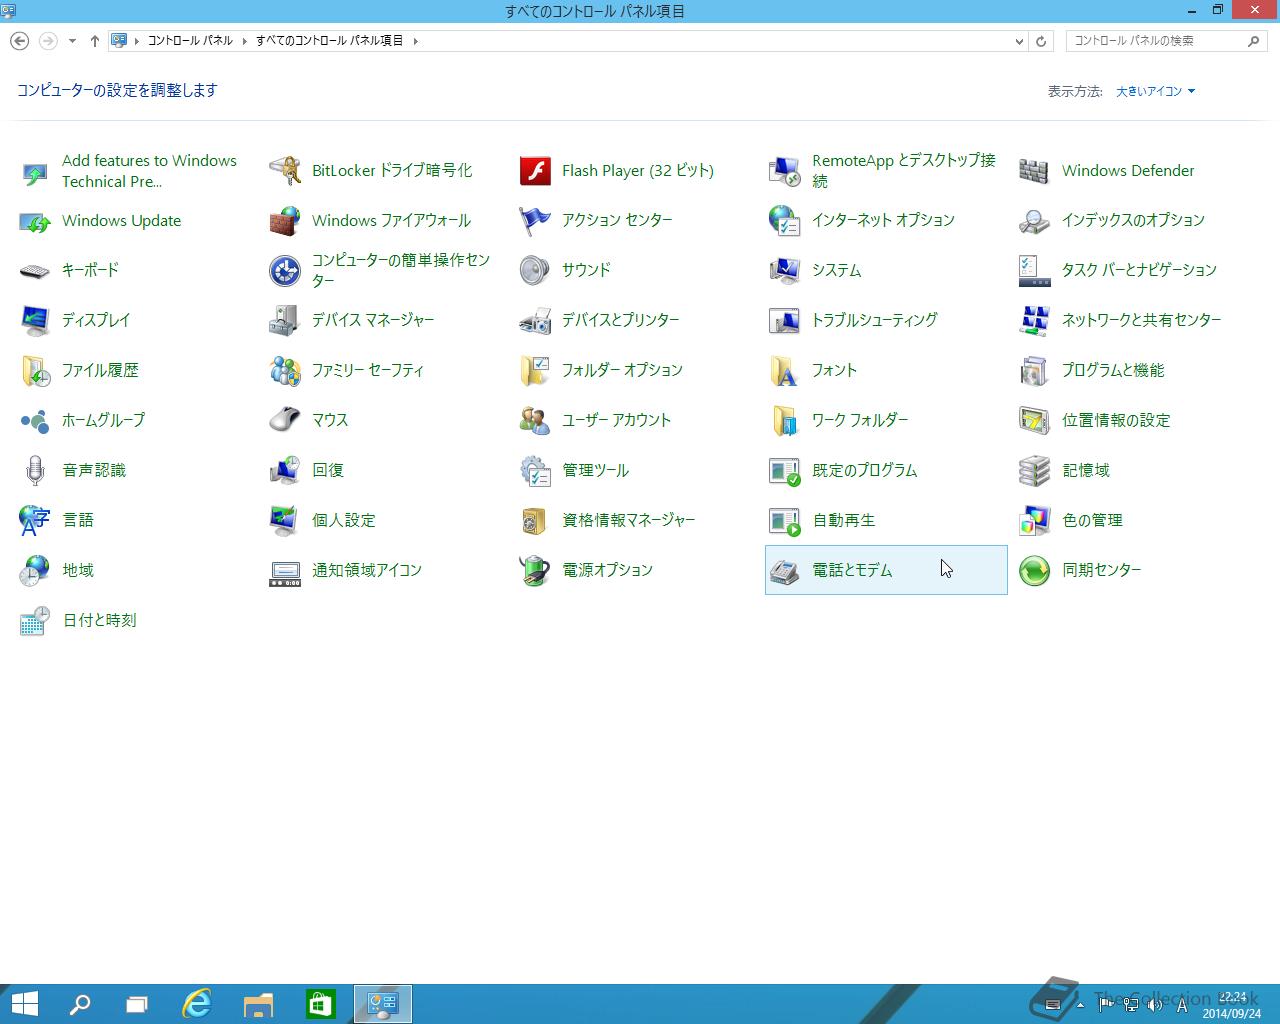The height and width of the screenshot is (1024, 1280).
Task: Open the 大きいアイコン view dropdown
Action: (x=1155, y=91)
